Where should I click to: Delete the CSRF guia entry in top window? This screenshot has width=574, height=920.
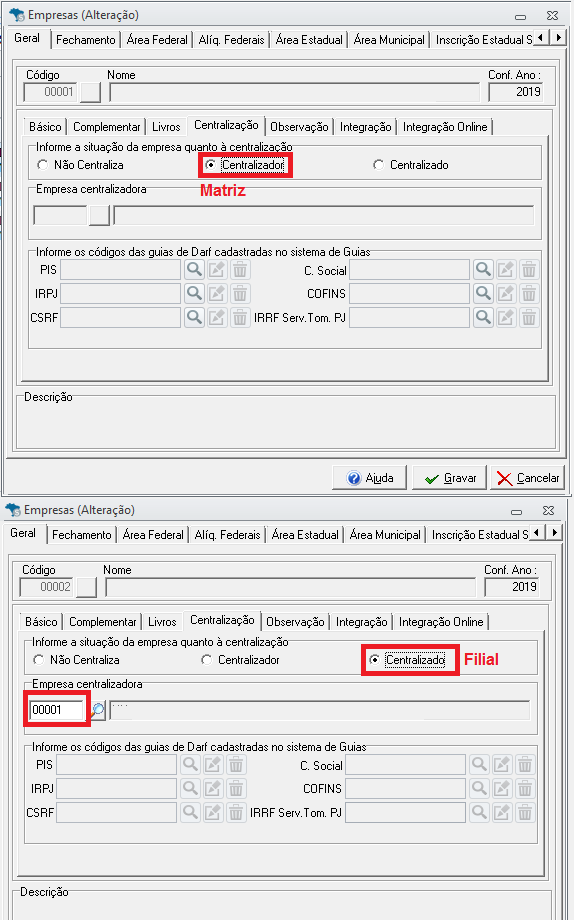(240, 317)
